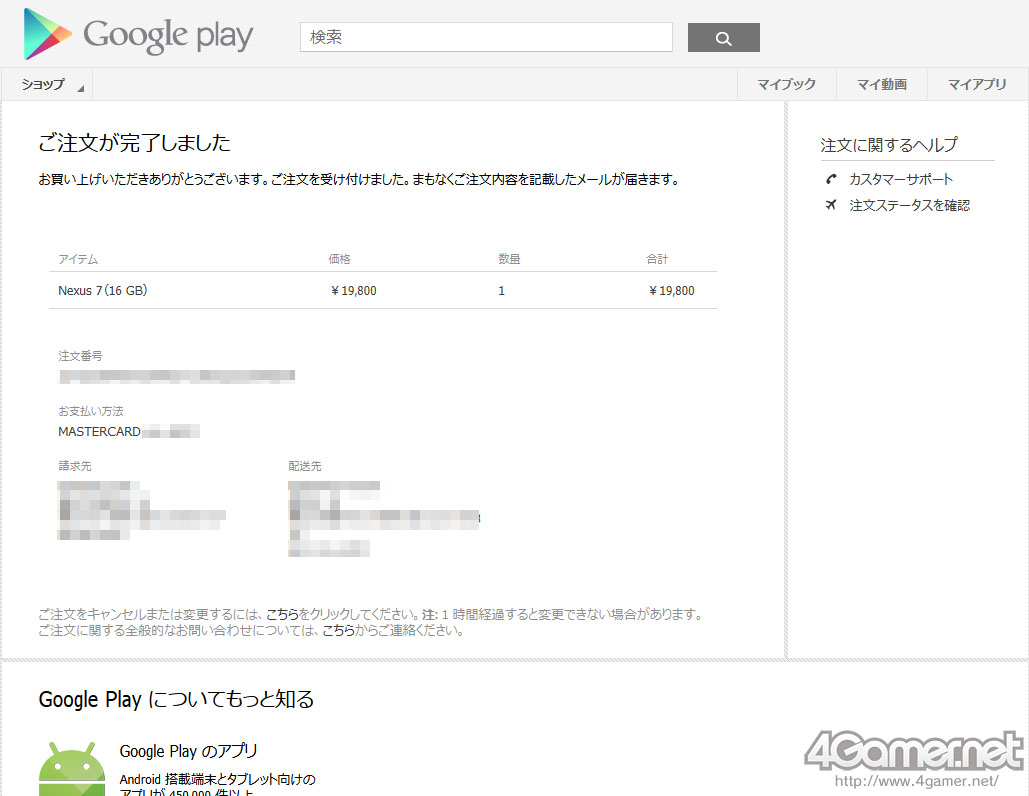Click the http://www.4gamer.net/ URL text

[x=916, y=781]
